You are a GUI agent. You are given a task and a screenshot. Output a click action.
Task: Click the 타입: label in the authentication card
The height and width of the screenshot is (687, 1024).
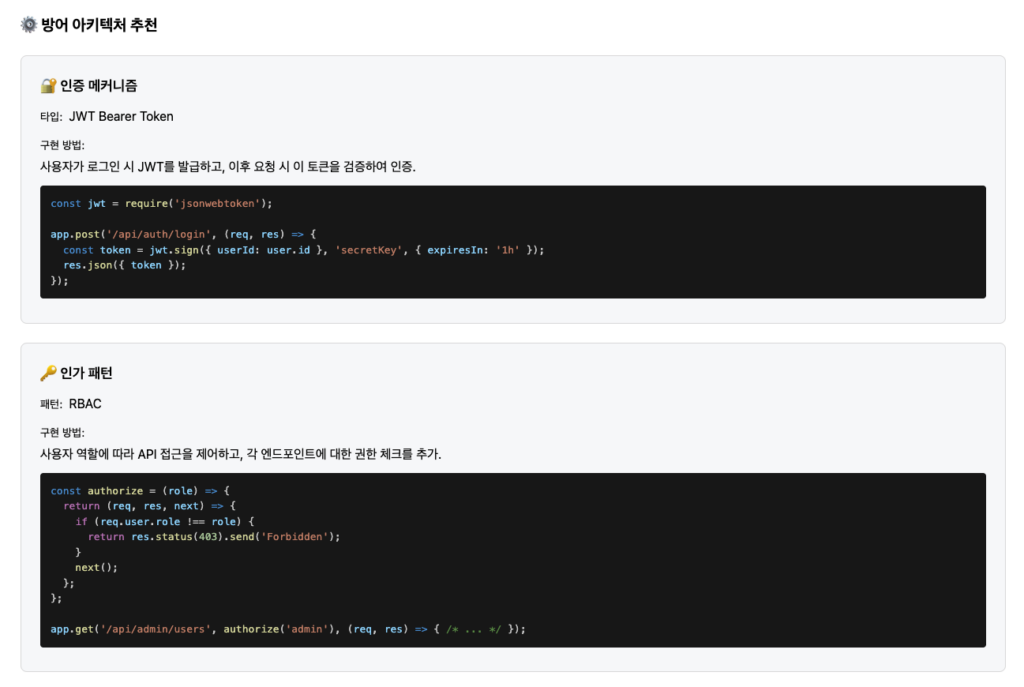[x=51, y=117]
